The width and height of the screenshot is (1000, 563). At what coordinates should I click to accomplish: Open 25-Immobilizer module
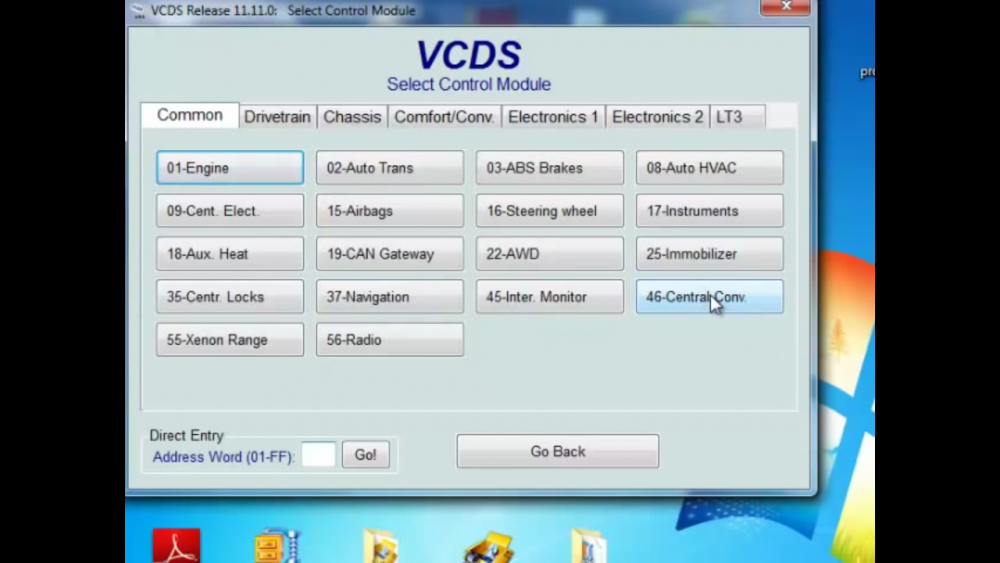pyautogui.click(x=709, y=254)
